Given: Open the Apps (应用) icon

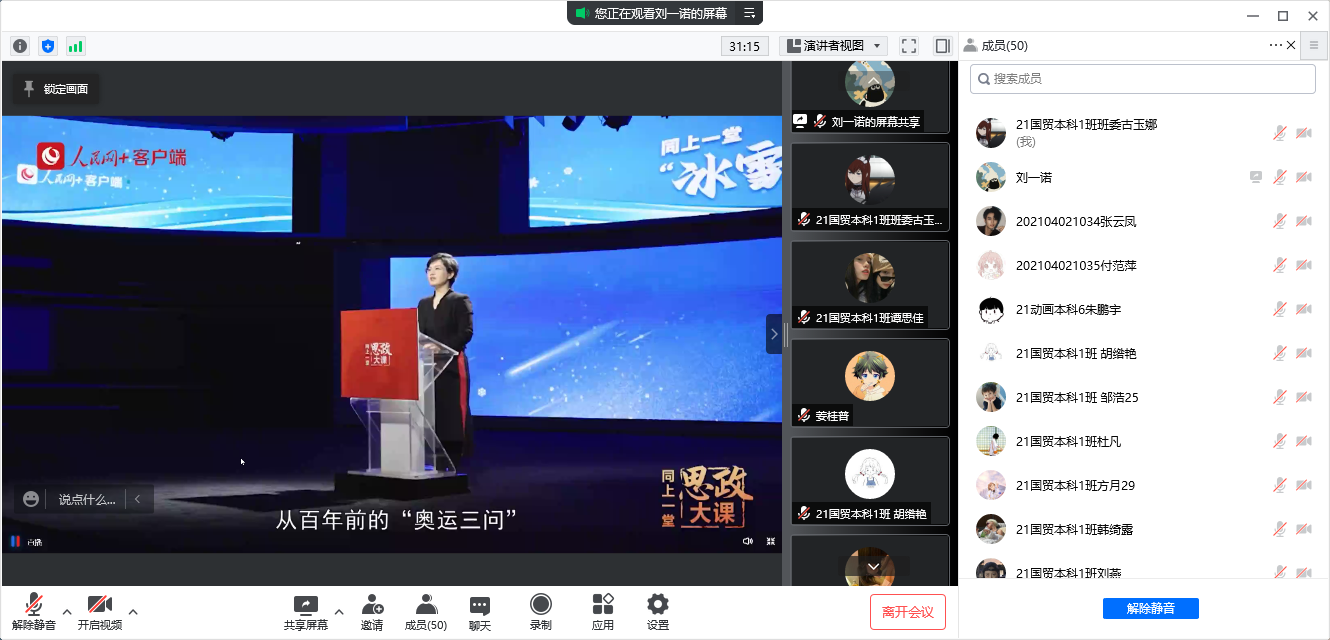Looking at the screenshot, I should (602, 612).
